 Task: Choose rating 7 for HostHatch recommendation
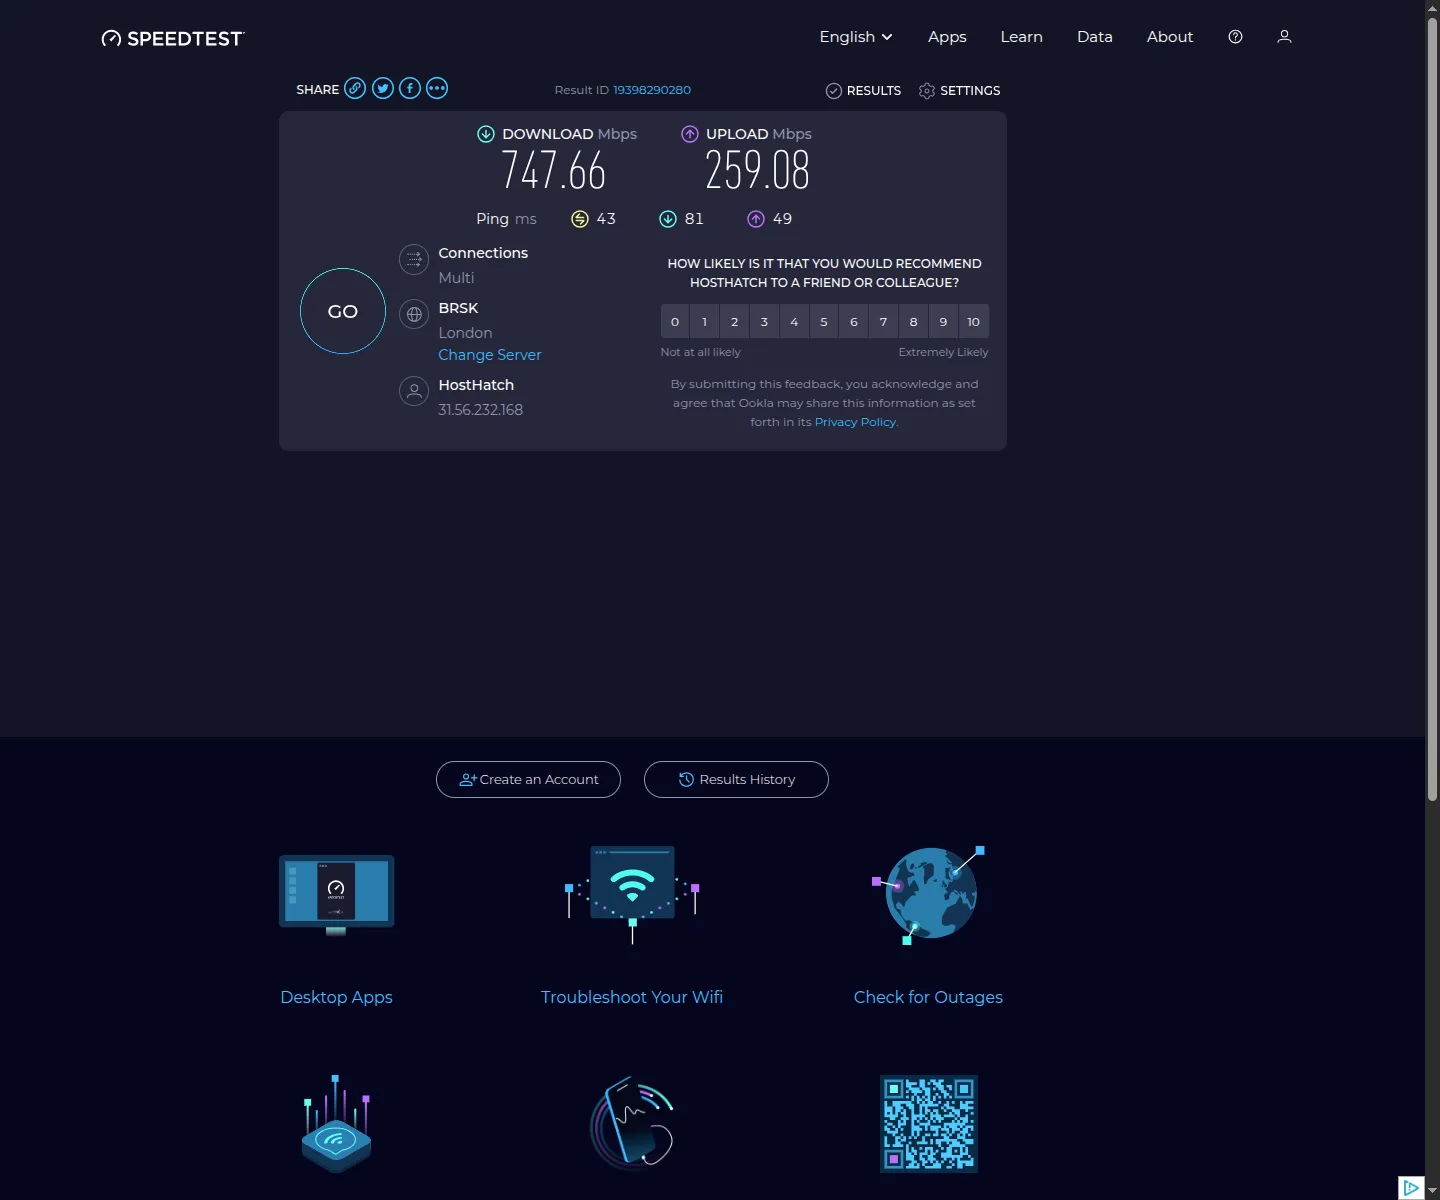[x=883, y=322]
